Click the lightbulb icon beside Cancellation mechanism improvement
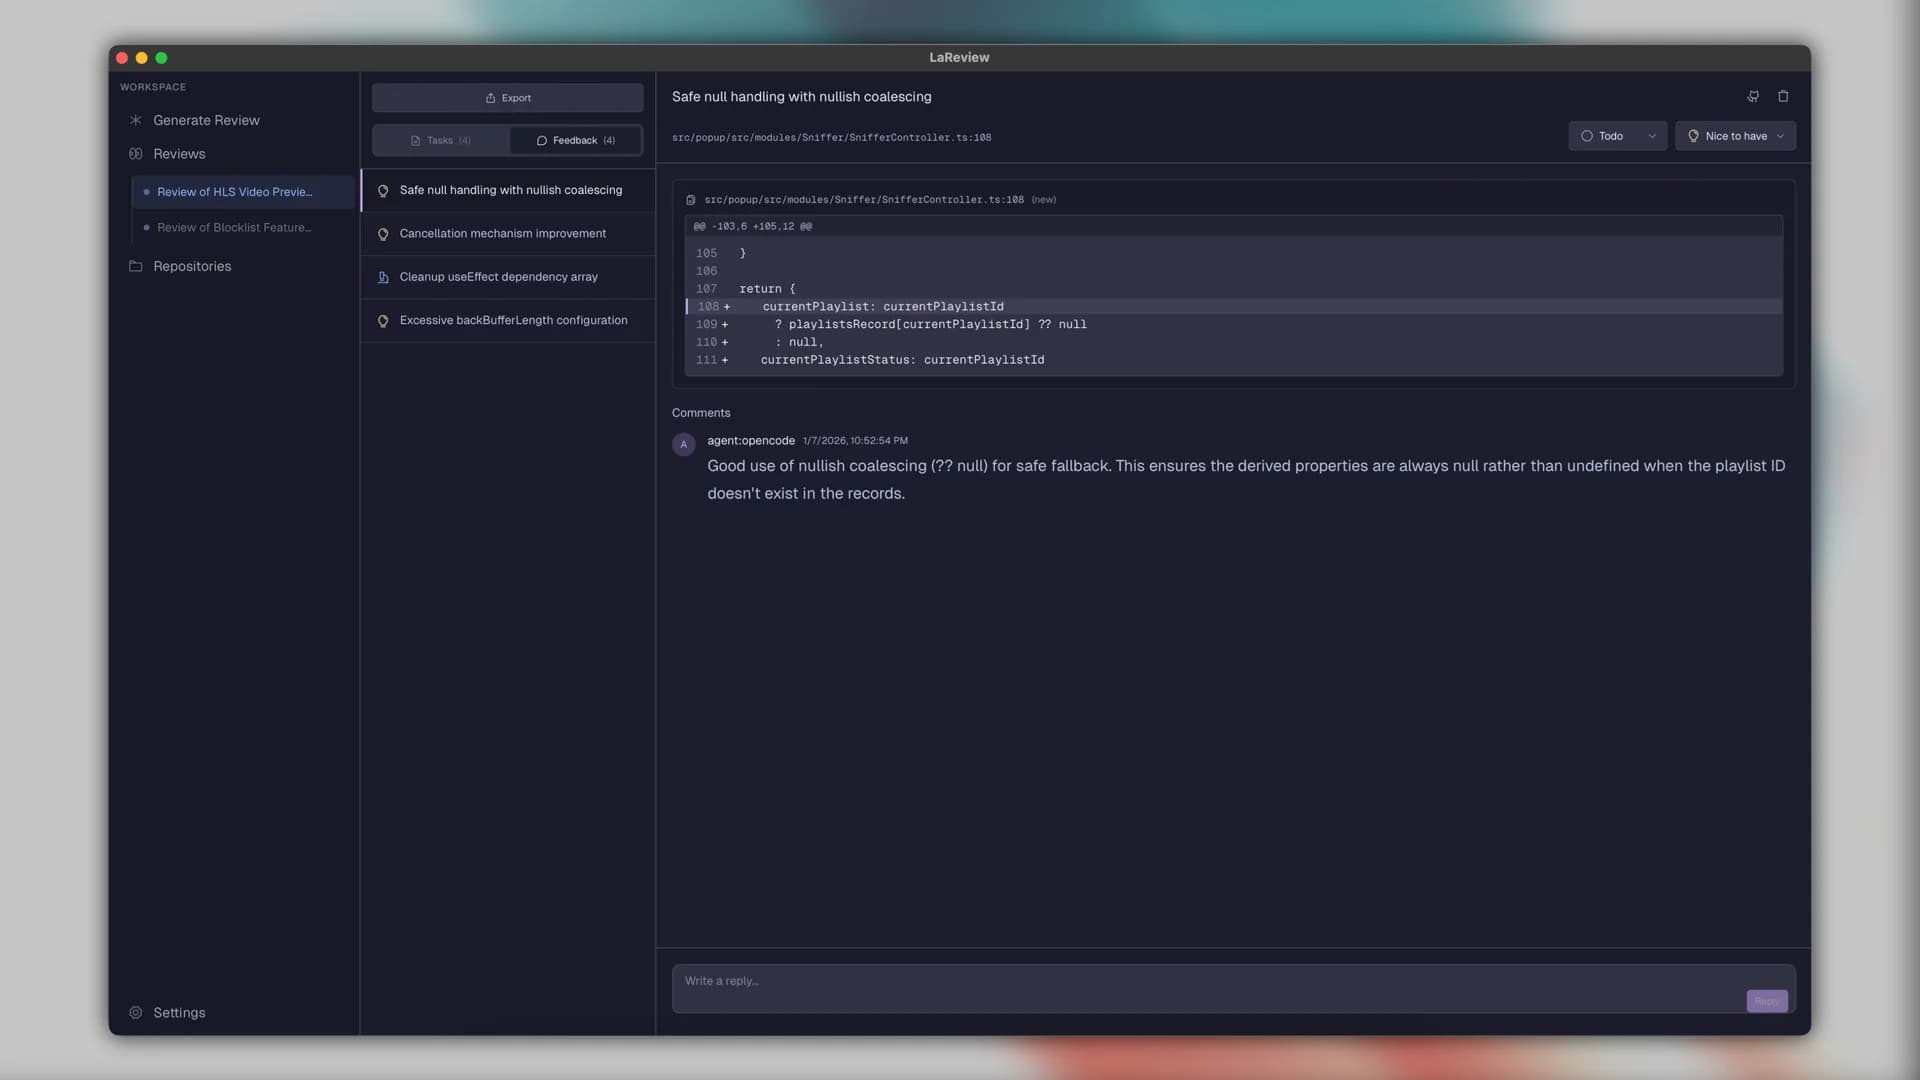 [x=383, y=234]
